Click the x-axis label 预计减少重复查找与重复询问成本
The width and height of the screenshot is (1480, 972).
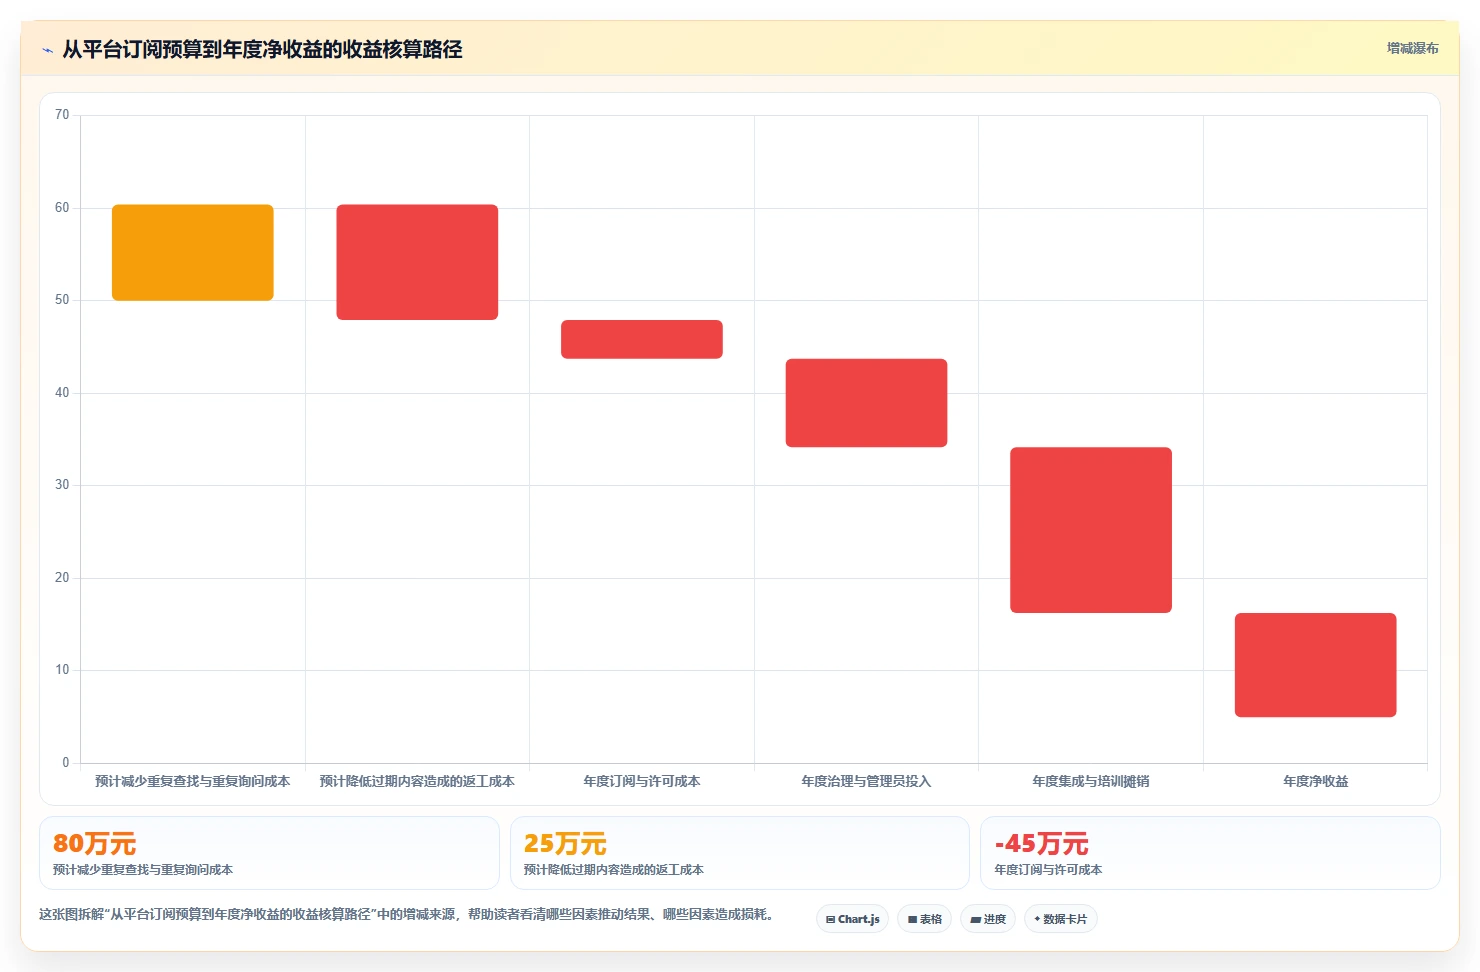193,781
